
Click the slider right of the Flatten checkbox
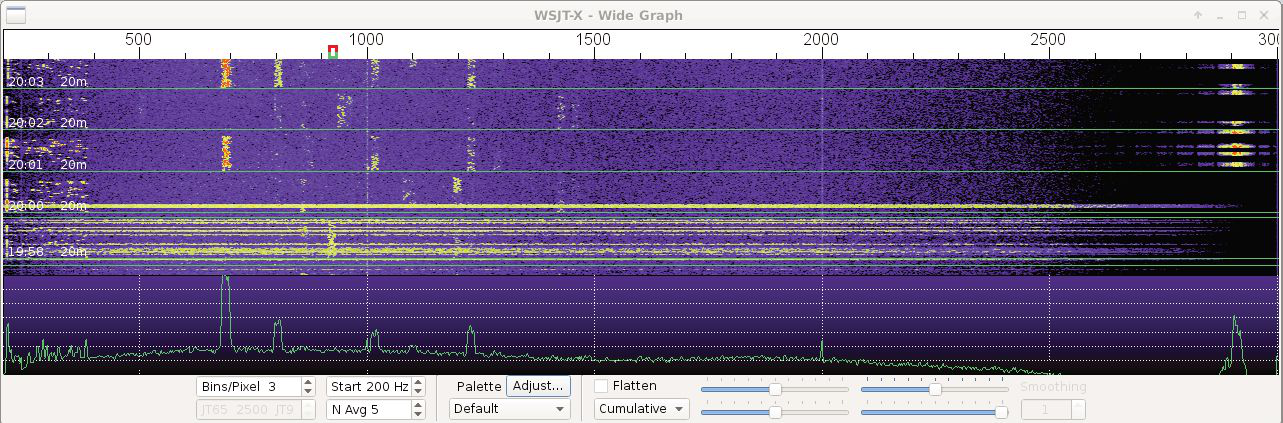pyautogui.click(x=774, y=389)
